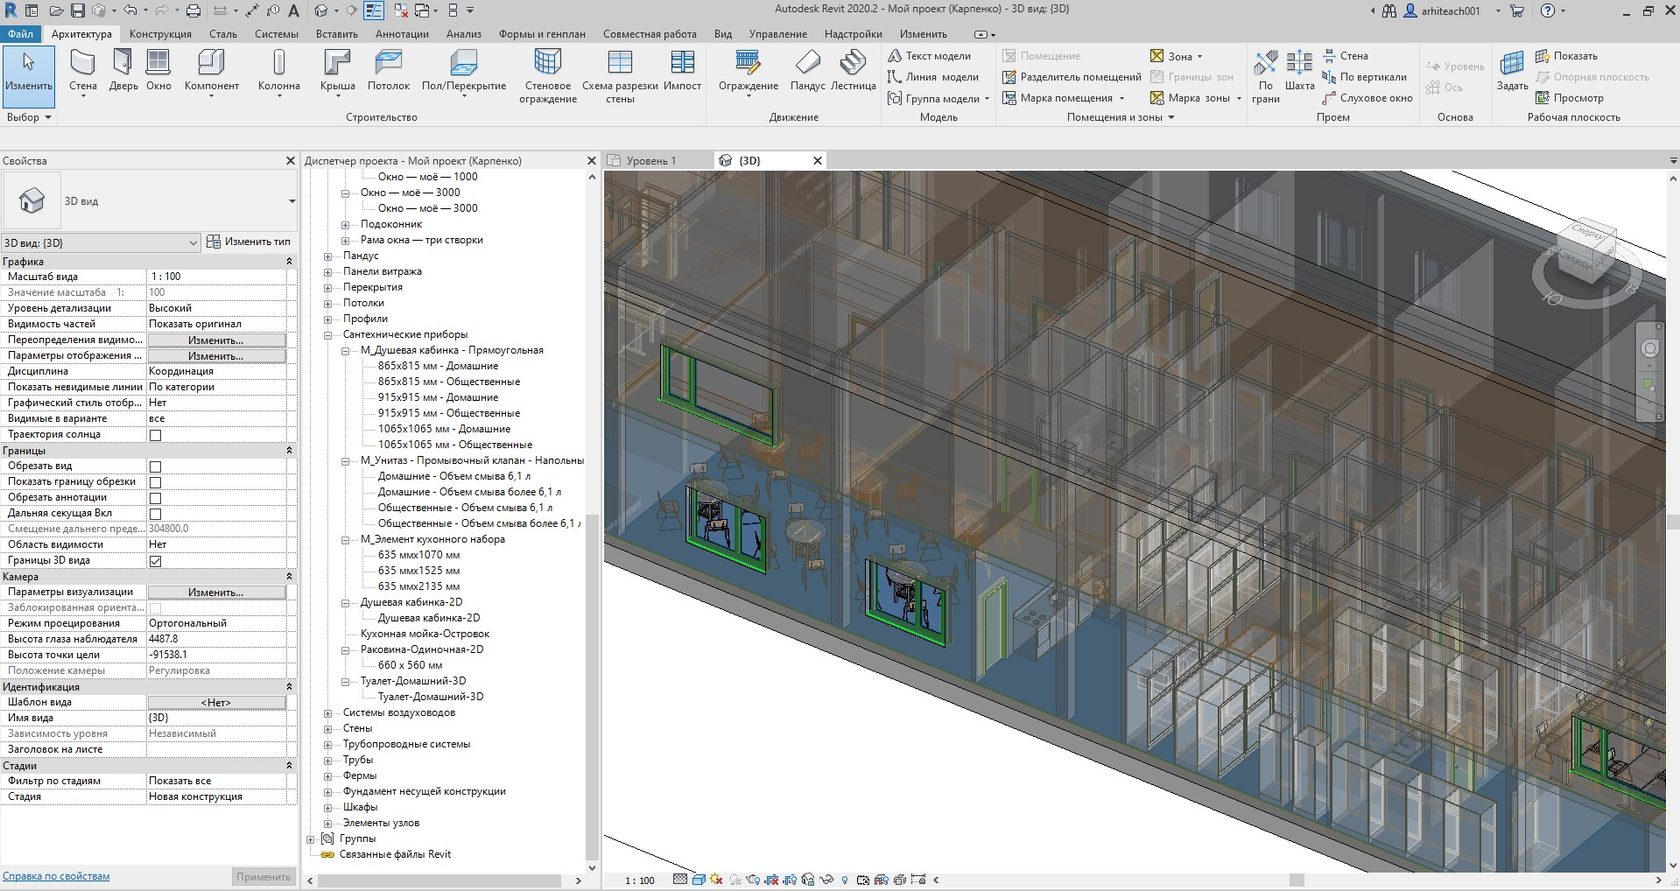Expand the Стены tree node
The height and width of the screenshot is (891, 1680).
(x=328, y=729)
